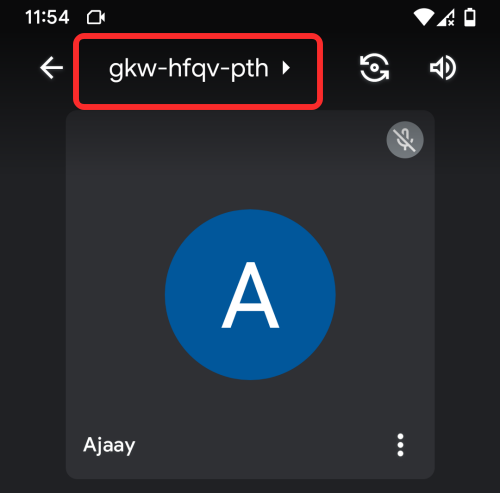Select Ajaay's blue avatar circle
The height and width of the screenshot is (493, 500).
(x=250, y=295)
